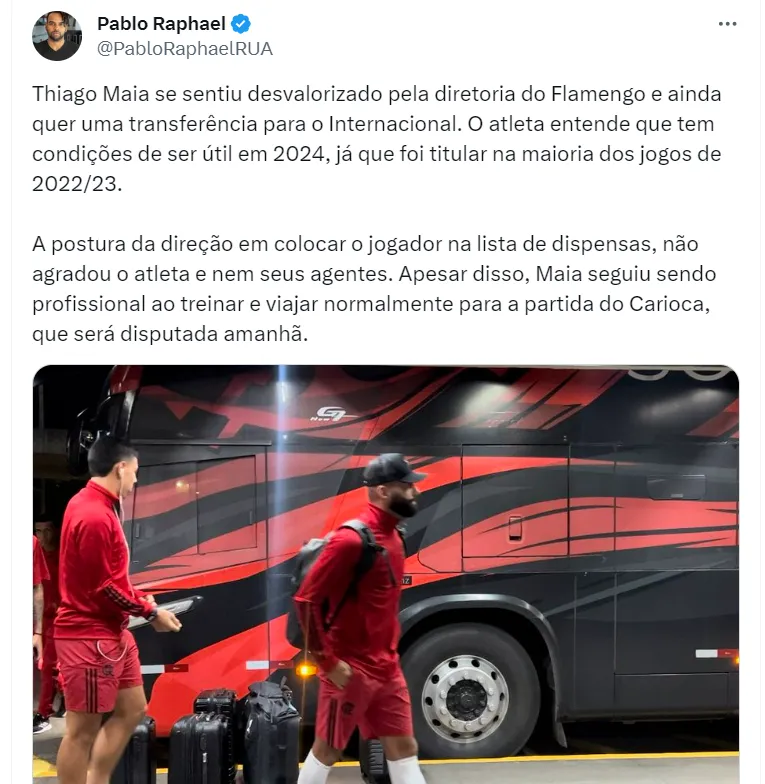765x784 pixels.
Task: Click the bus front wheel hubcap
Action: pyautogui.click(x=466, y=698)
